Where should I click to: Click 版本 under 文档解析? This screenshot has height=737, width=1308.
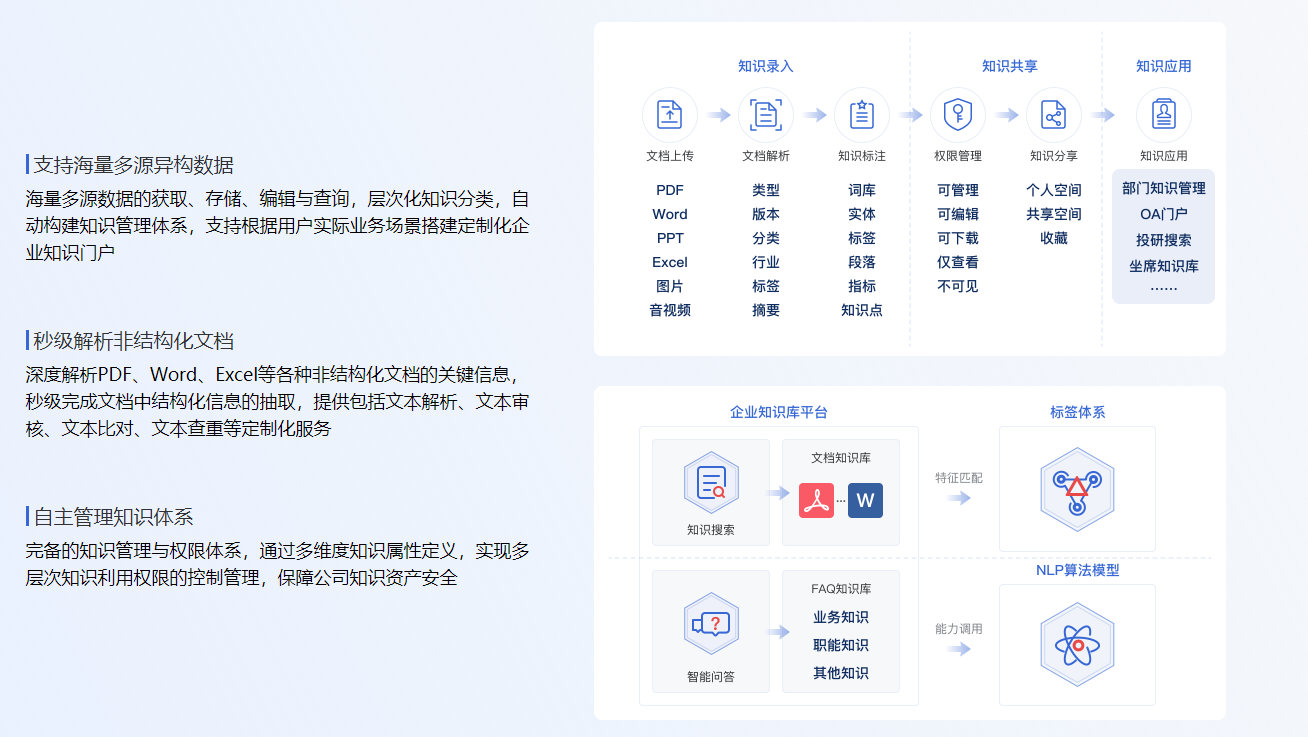point(766,214)
